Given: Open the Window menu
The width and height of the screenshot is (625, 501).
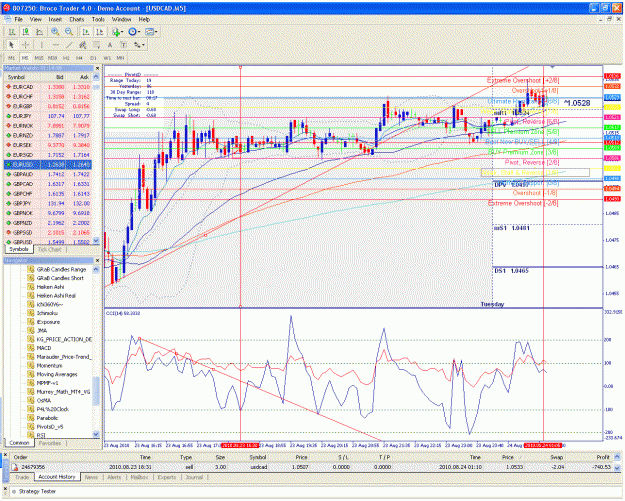Looking at the screenshot, I should pyautogui.click(x=121, y=19).
